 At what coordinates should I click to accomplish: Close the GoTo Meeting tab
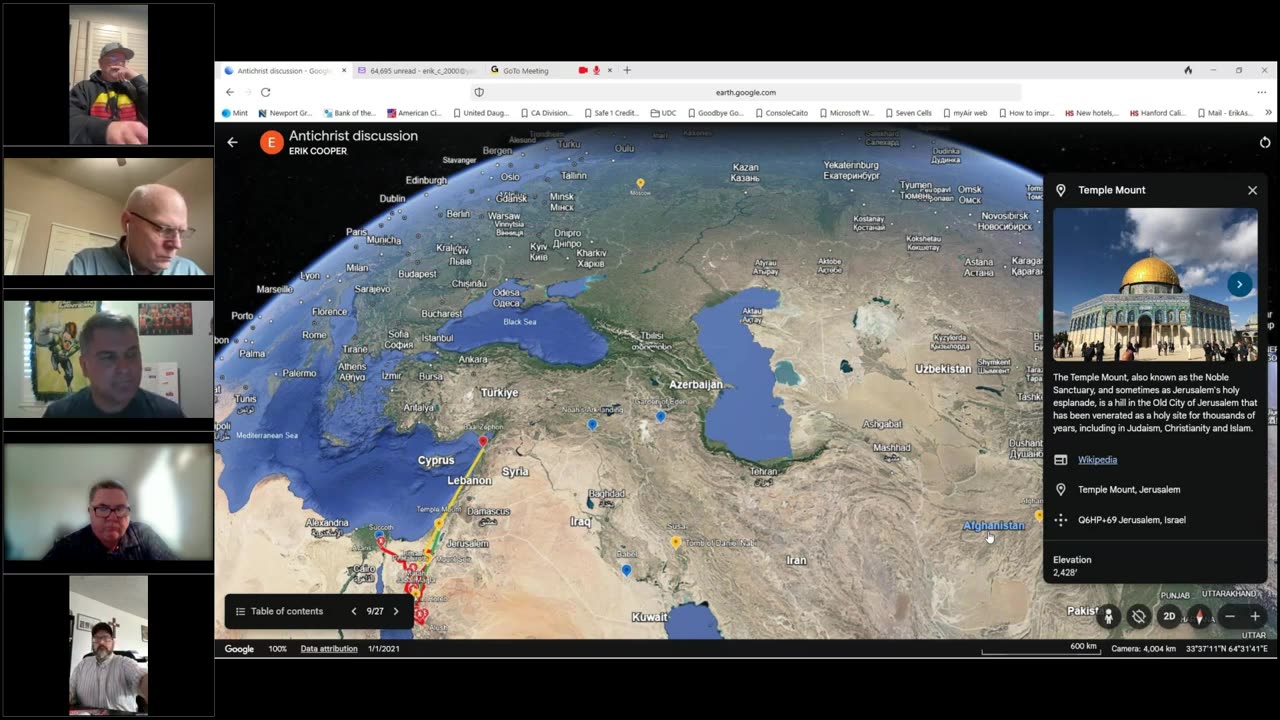610,71
